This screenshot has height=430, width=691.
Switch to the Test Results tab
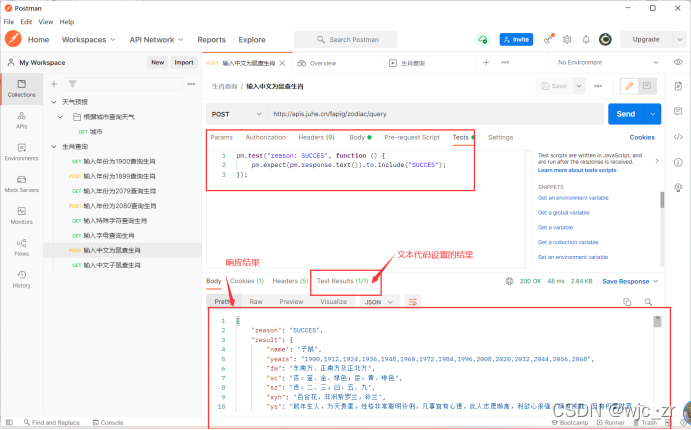(342, 281)
